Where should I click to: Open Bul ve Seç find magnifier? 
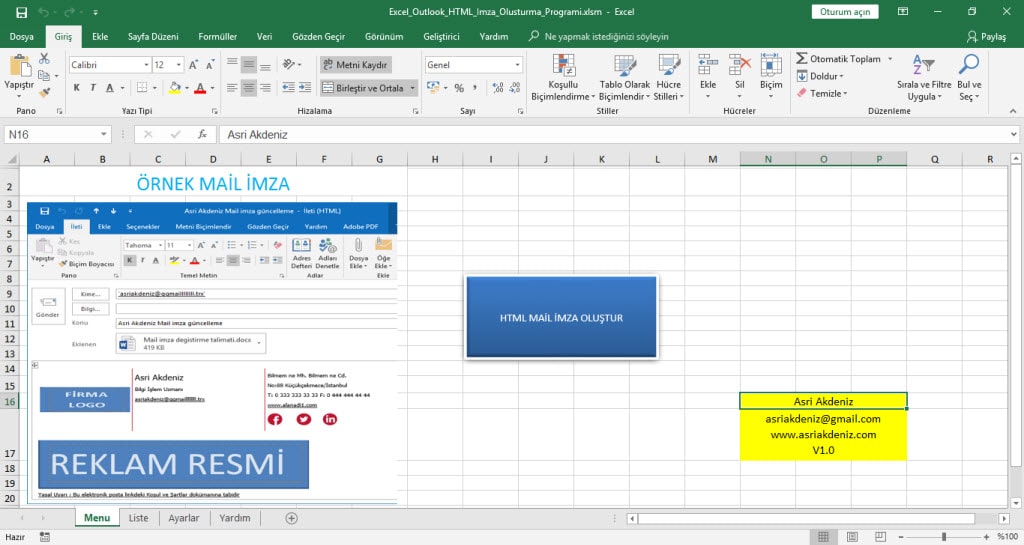coord(969,77)
